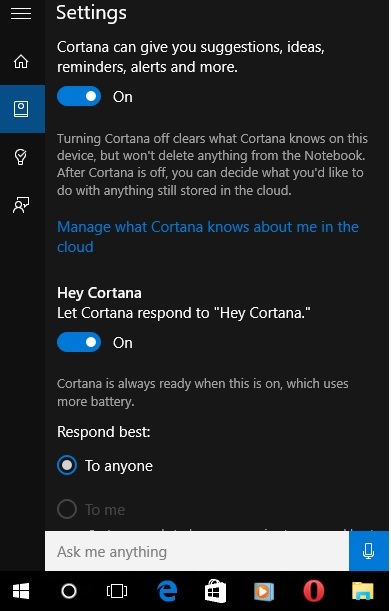The image size is (391, 611).
Task: Toggle the Hey Cortana switch
Action: coord(79,342)
